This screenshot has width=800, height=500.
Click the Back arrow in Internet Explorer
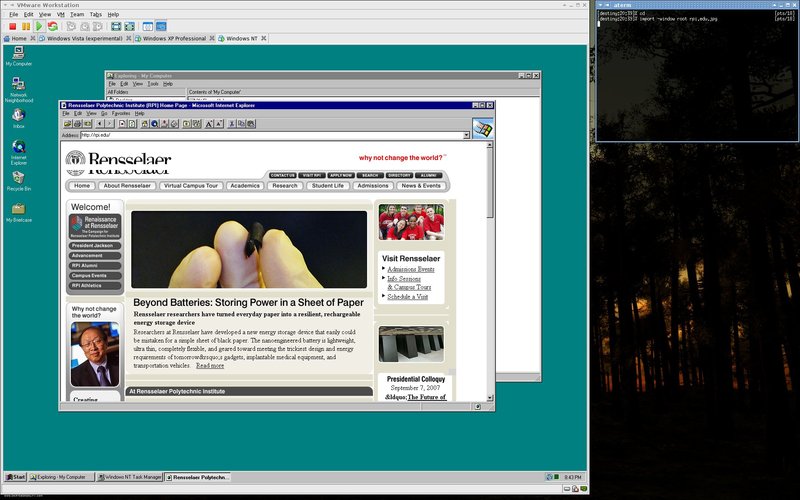[x=99, y=123]
